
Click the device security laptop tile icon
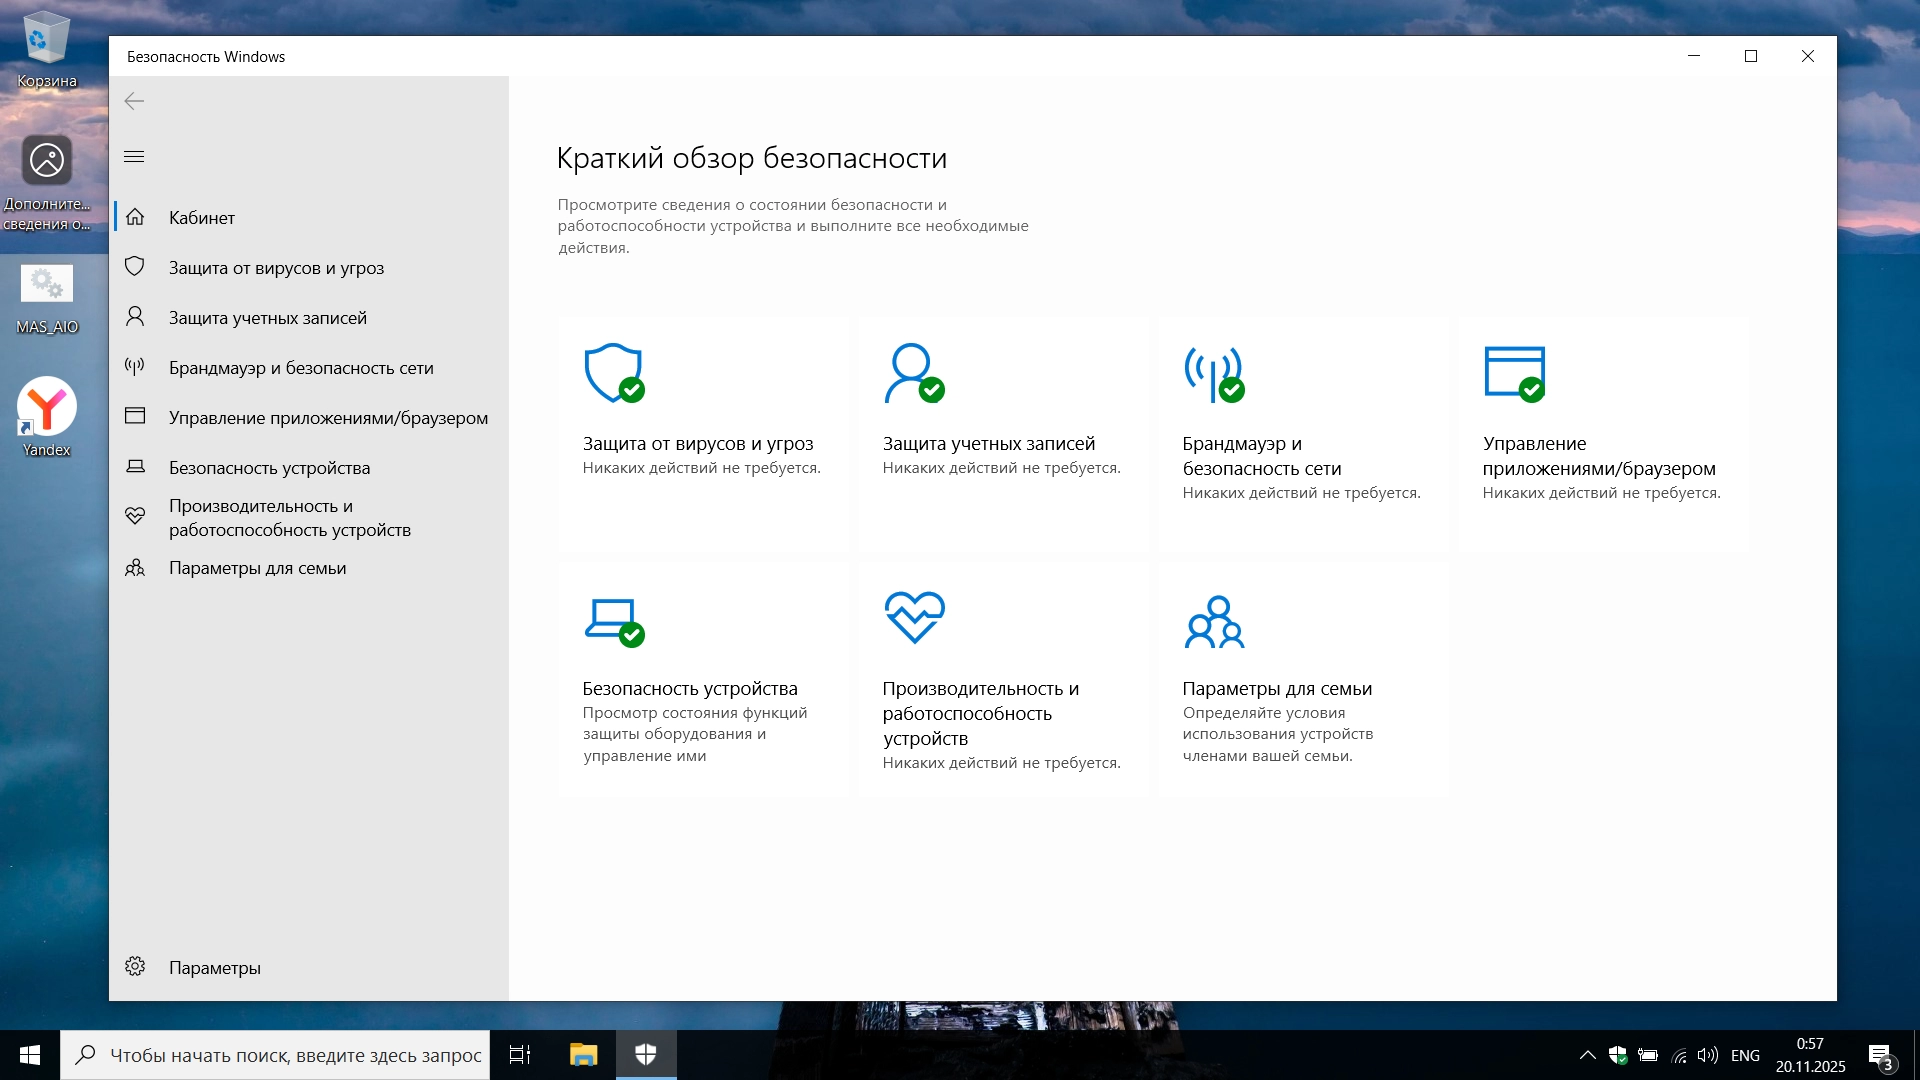pos(613,620)
